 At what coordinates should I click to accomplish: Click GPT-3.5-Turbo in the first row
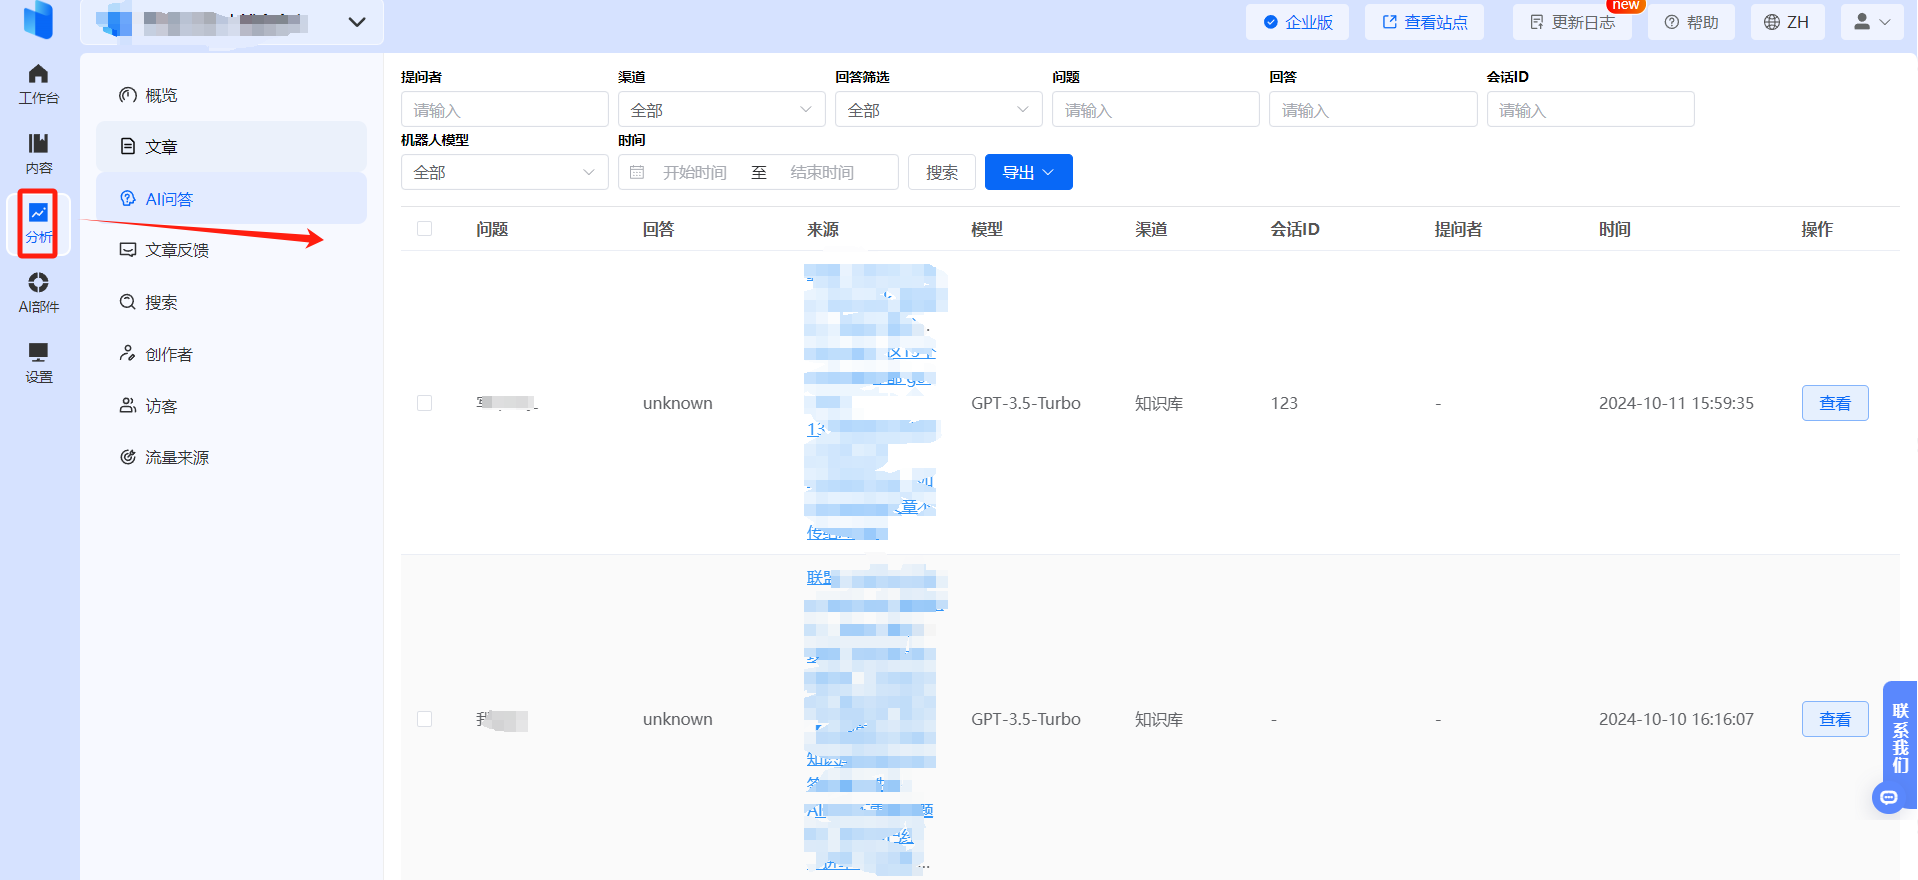(x=1025, y=403)
